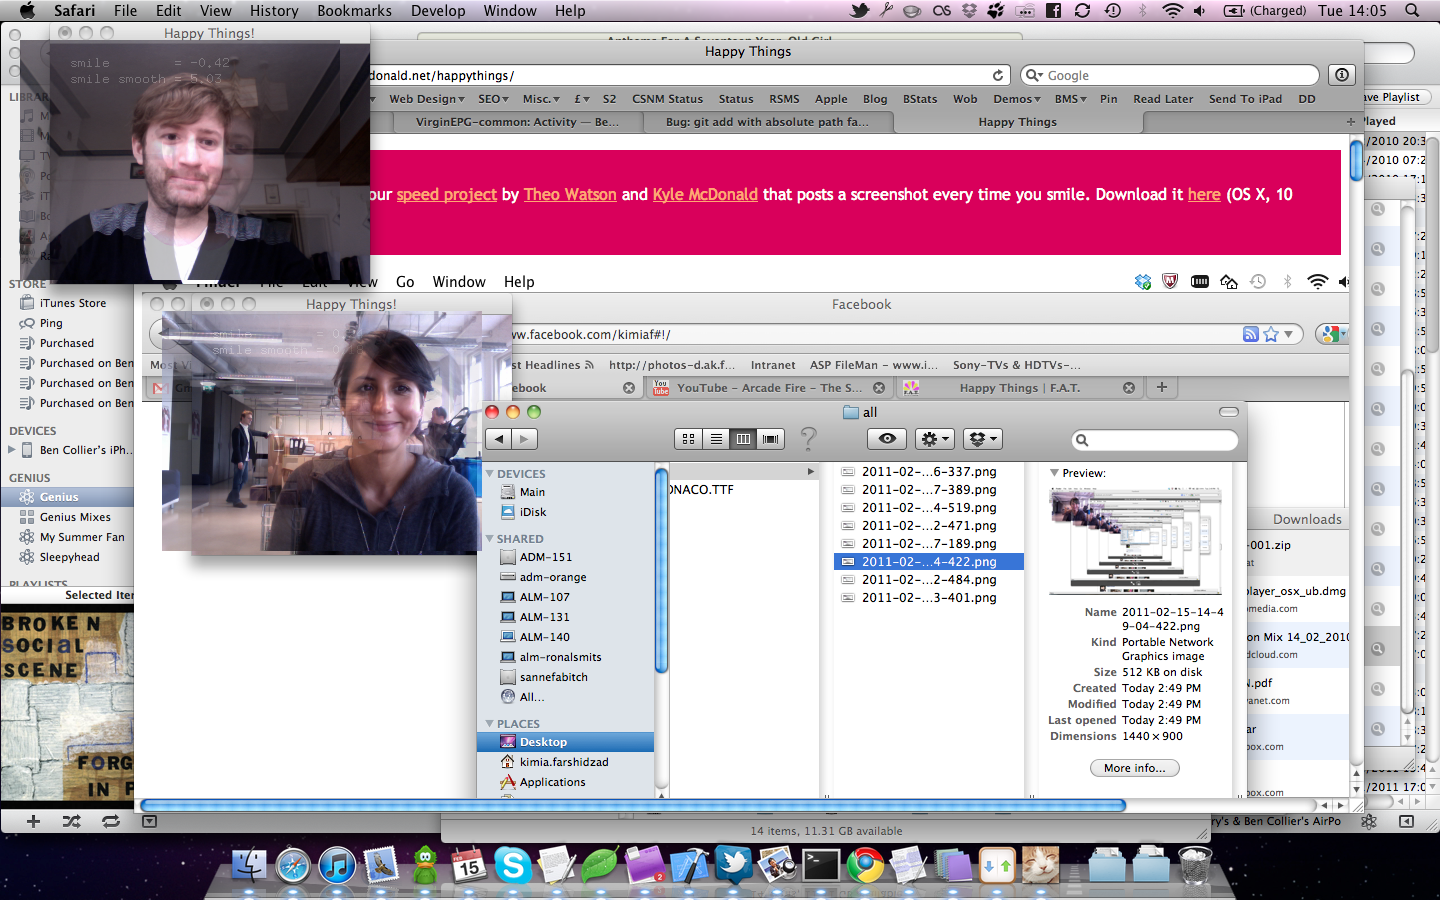Click the Finder search field

[1154, 440]
